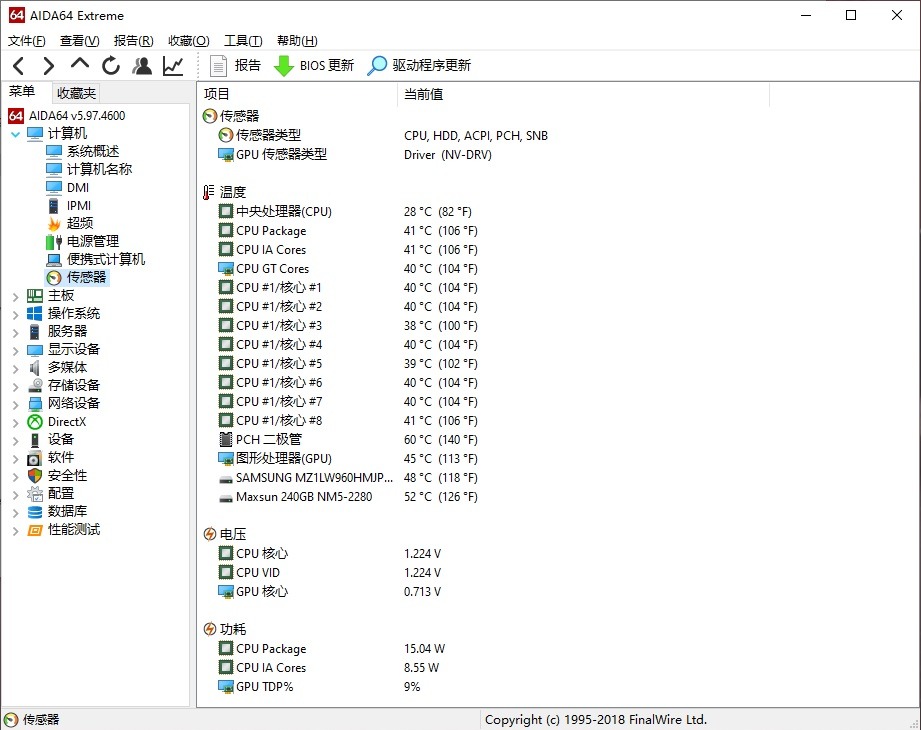Click the 超频 flame icon

click(x=54, y=224)
